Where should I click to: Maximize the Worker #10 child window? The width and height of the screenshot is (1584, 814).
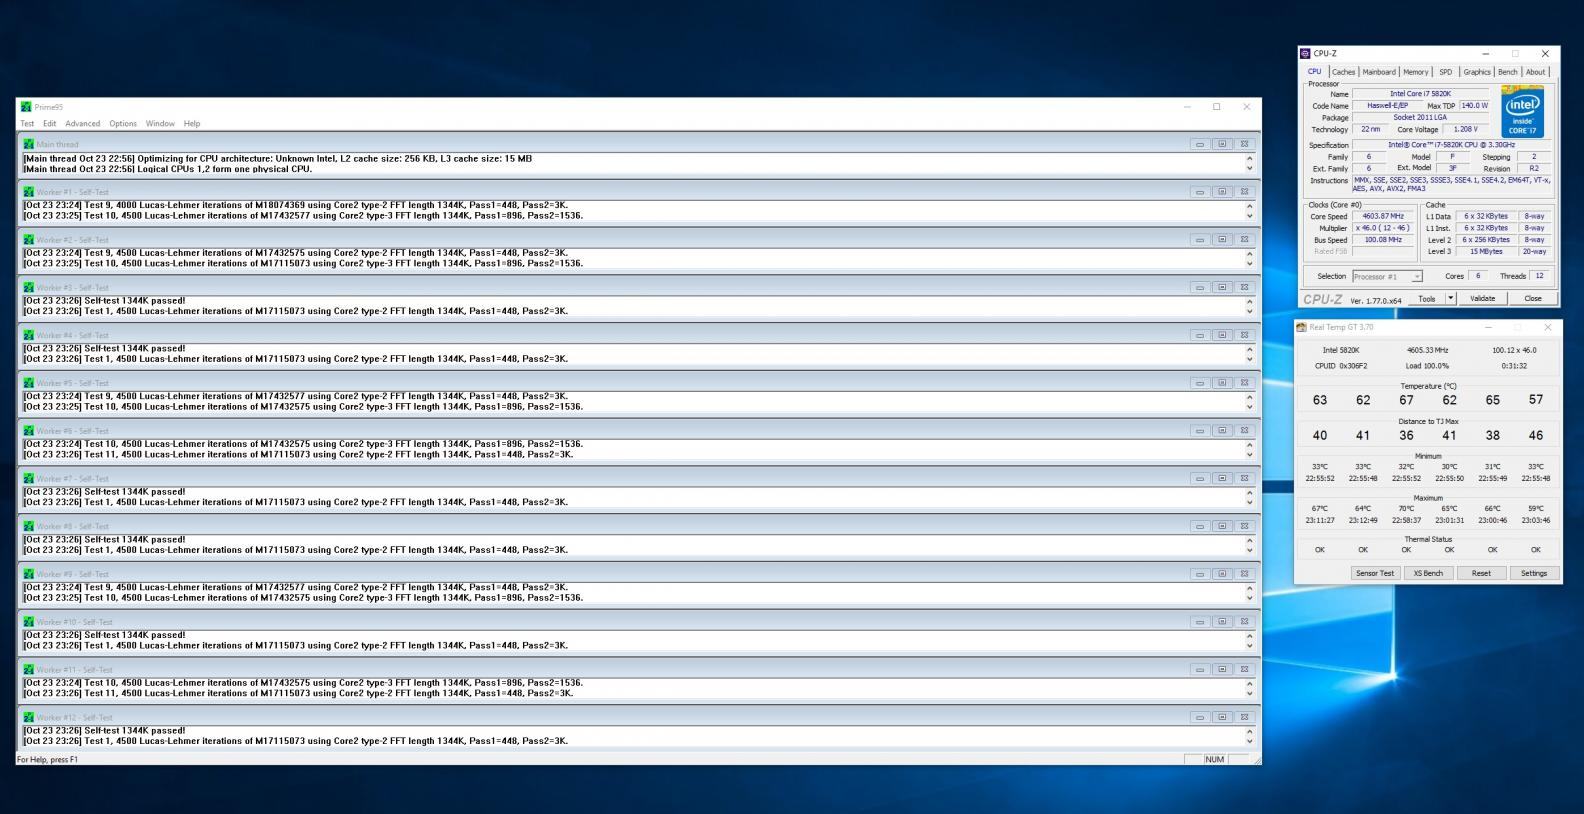coord(1222,622)
